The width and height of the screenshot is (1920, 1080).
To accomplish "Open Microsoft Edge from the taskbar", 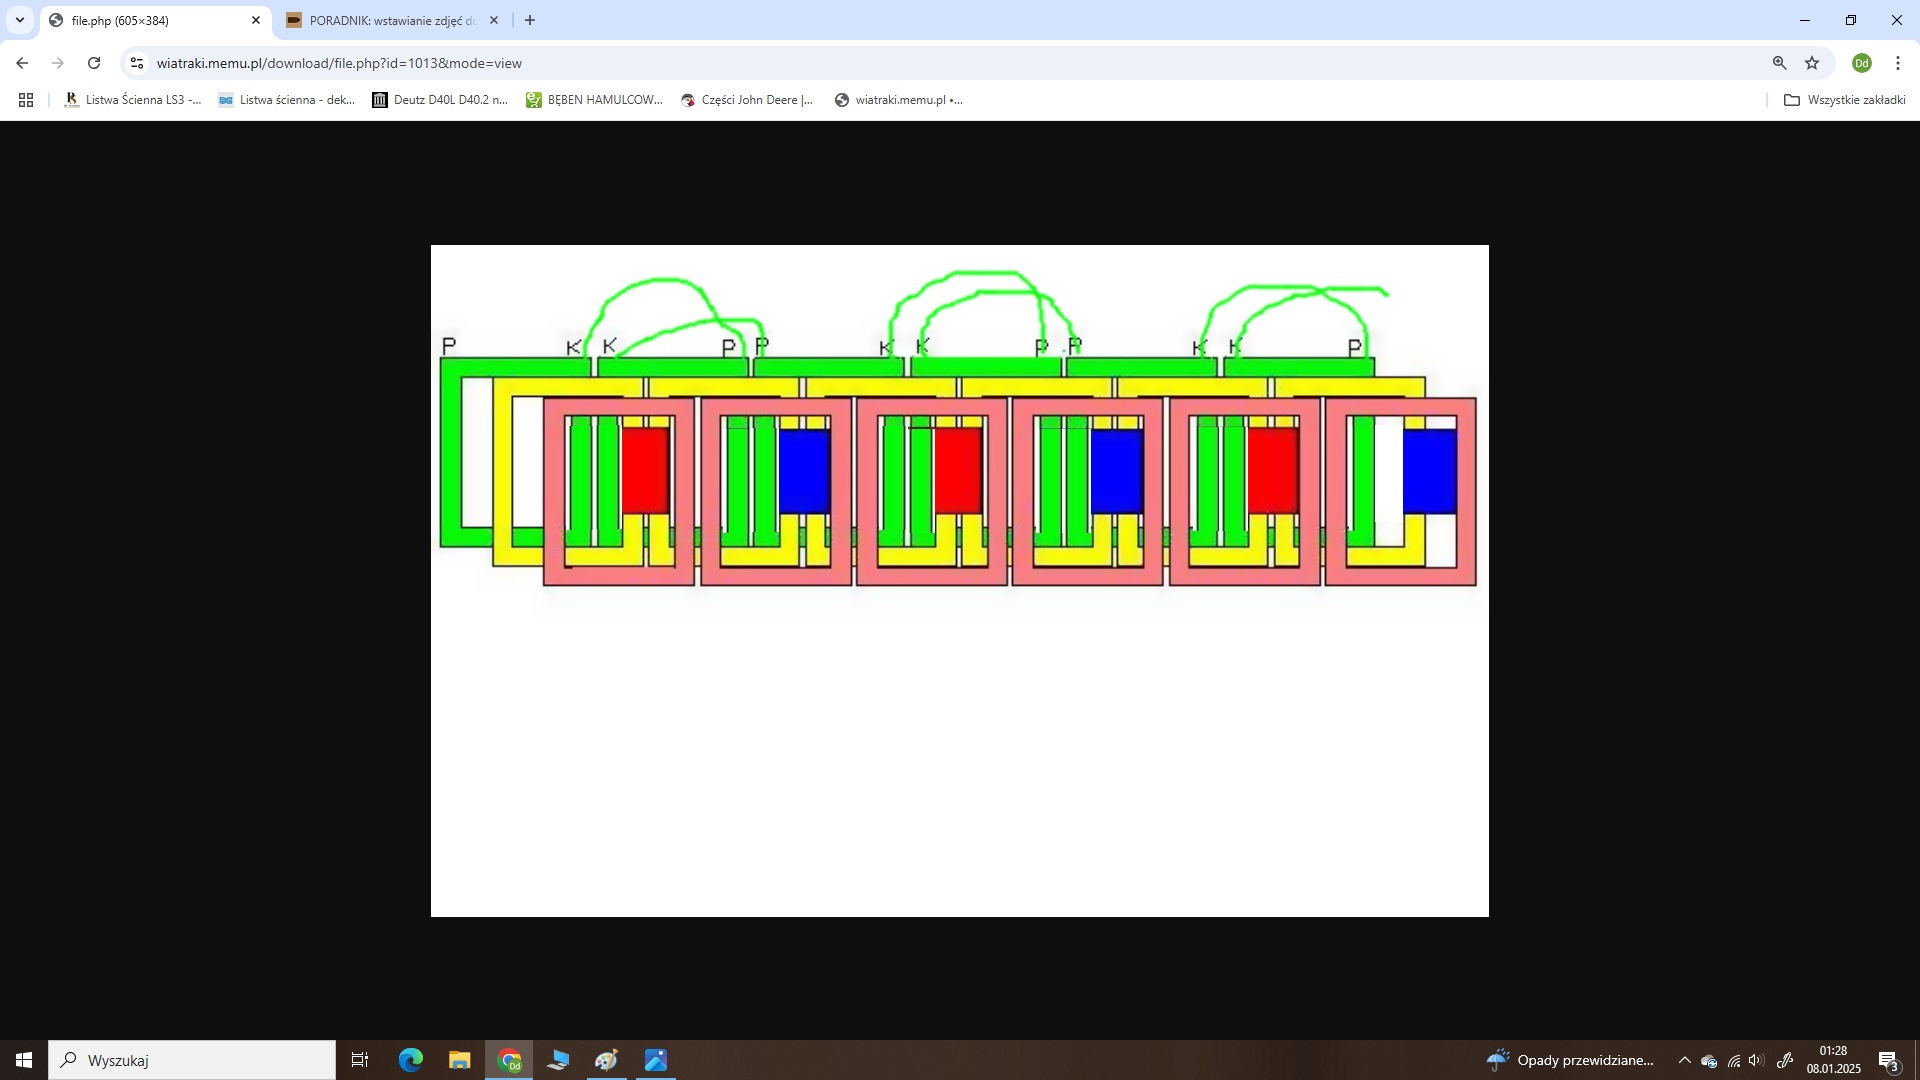I will pos(410,1060).
